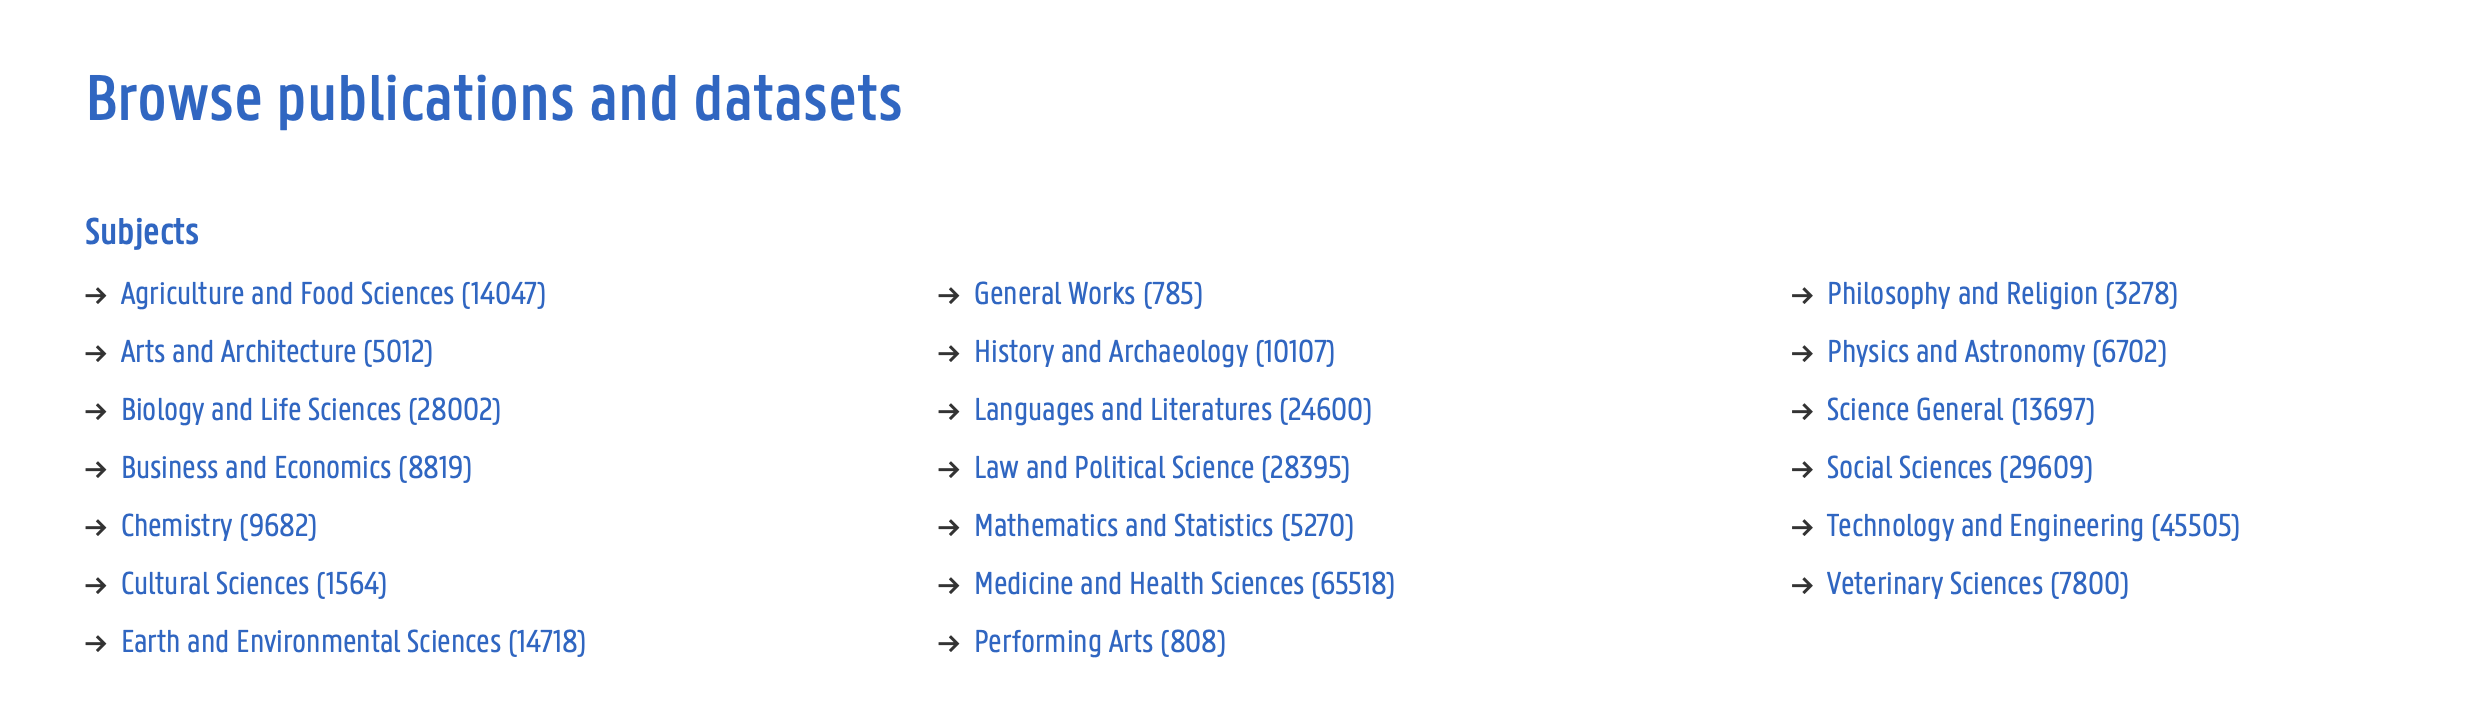Open the Languages and Literatures subject

[x=1173, y=410]
